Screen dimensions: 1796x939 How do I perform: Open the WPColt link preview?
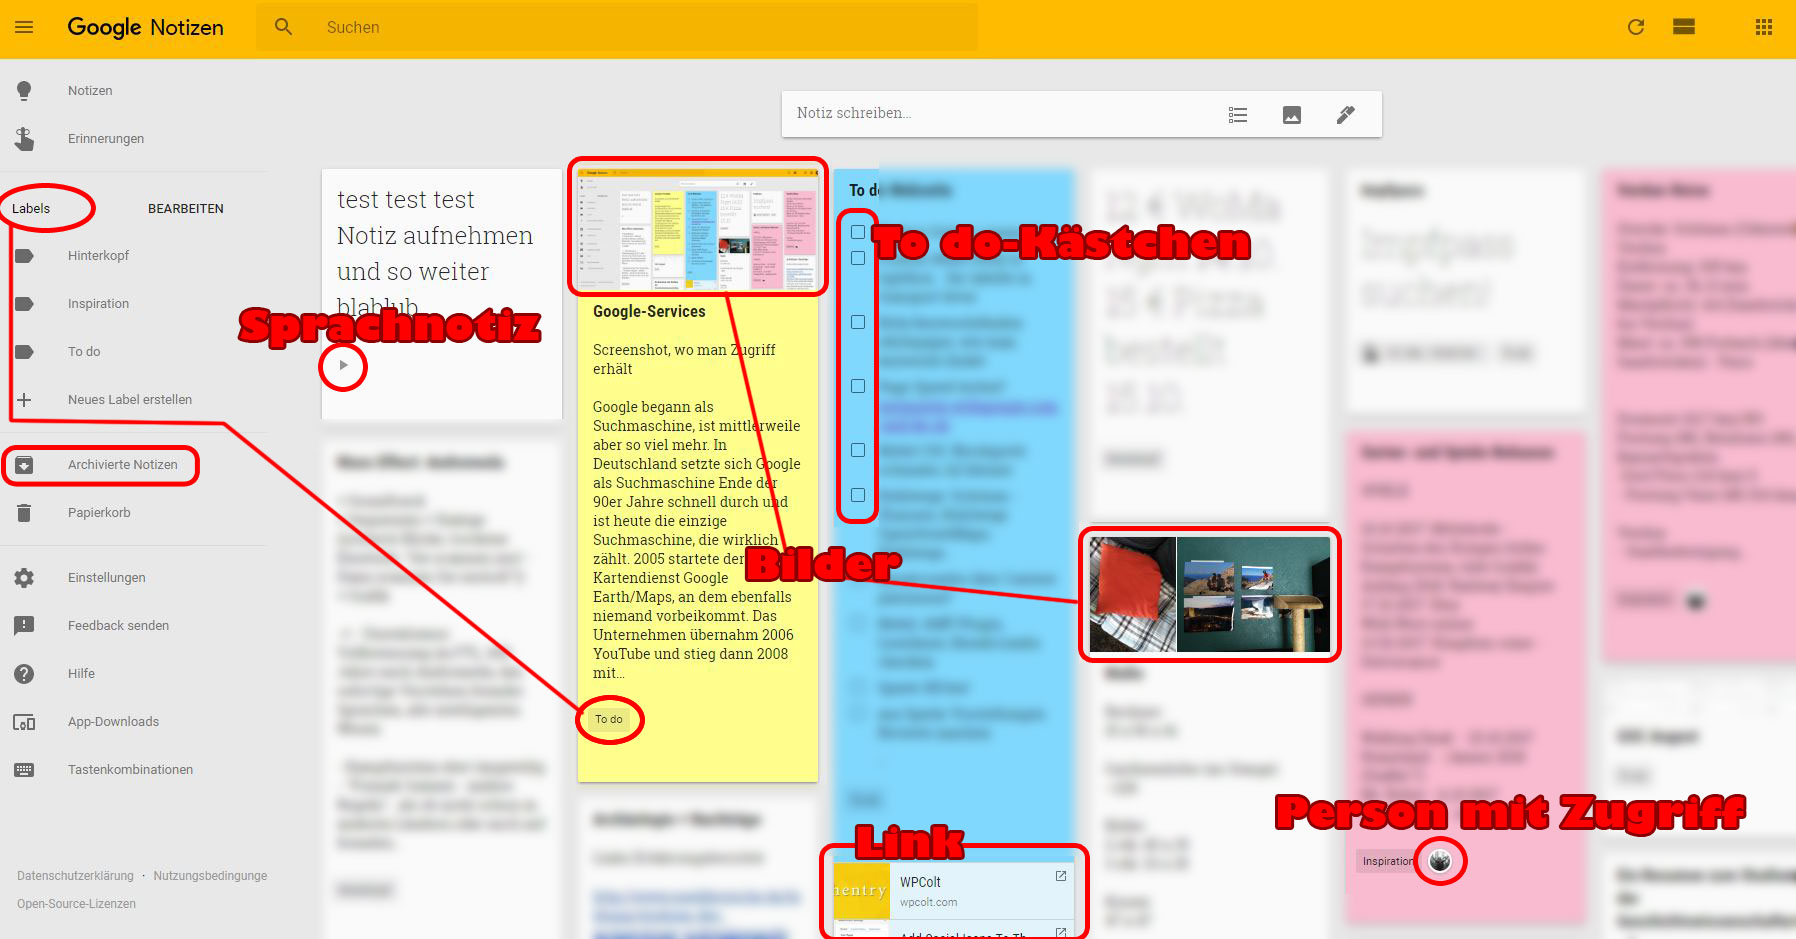[954, 891]
